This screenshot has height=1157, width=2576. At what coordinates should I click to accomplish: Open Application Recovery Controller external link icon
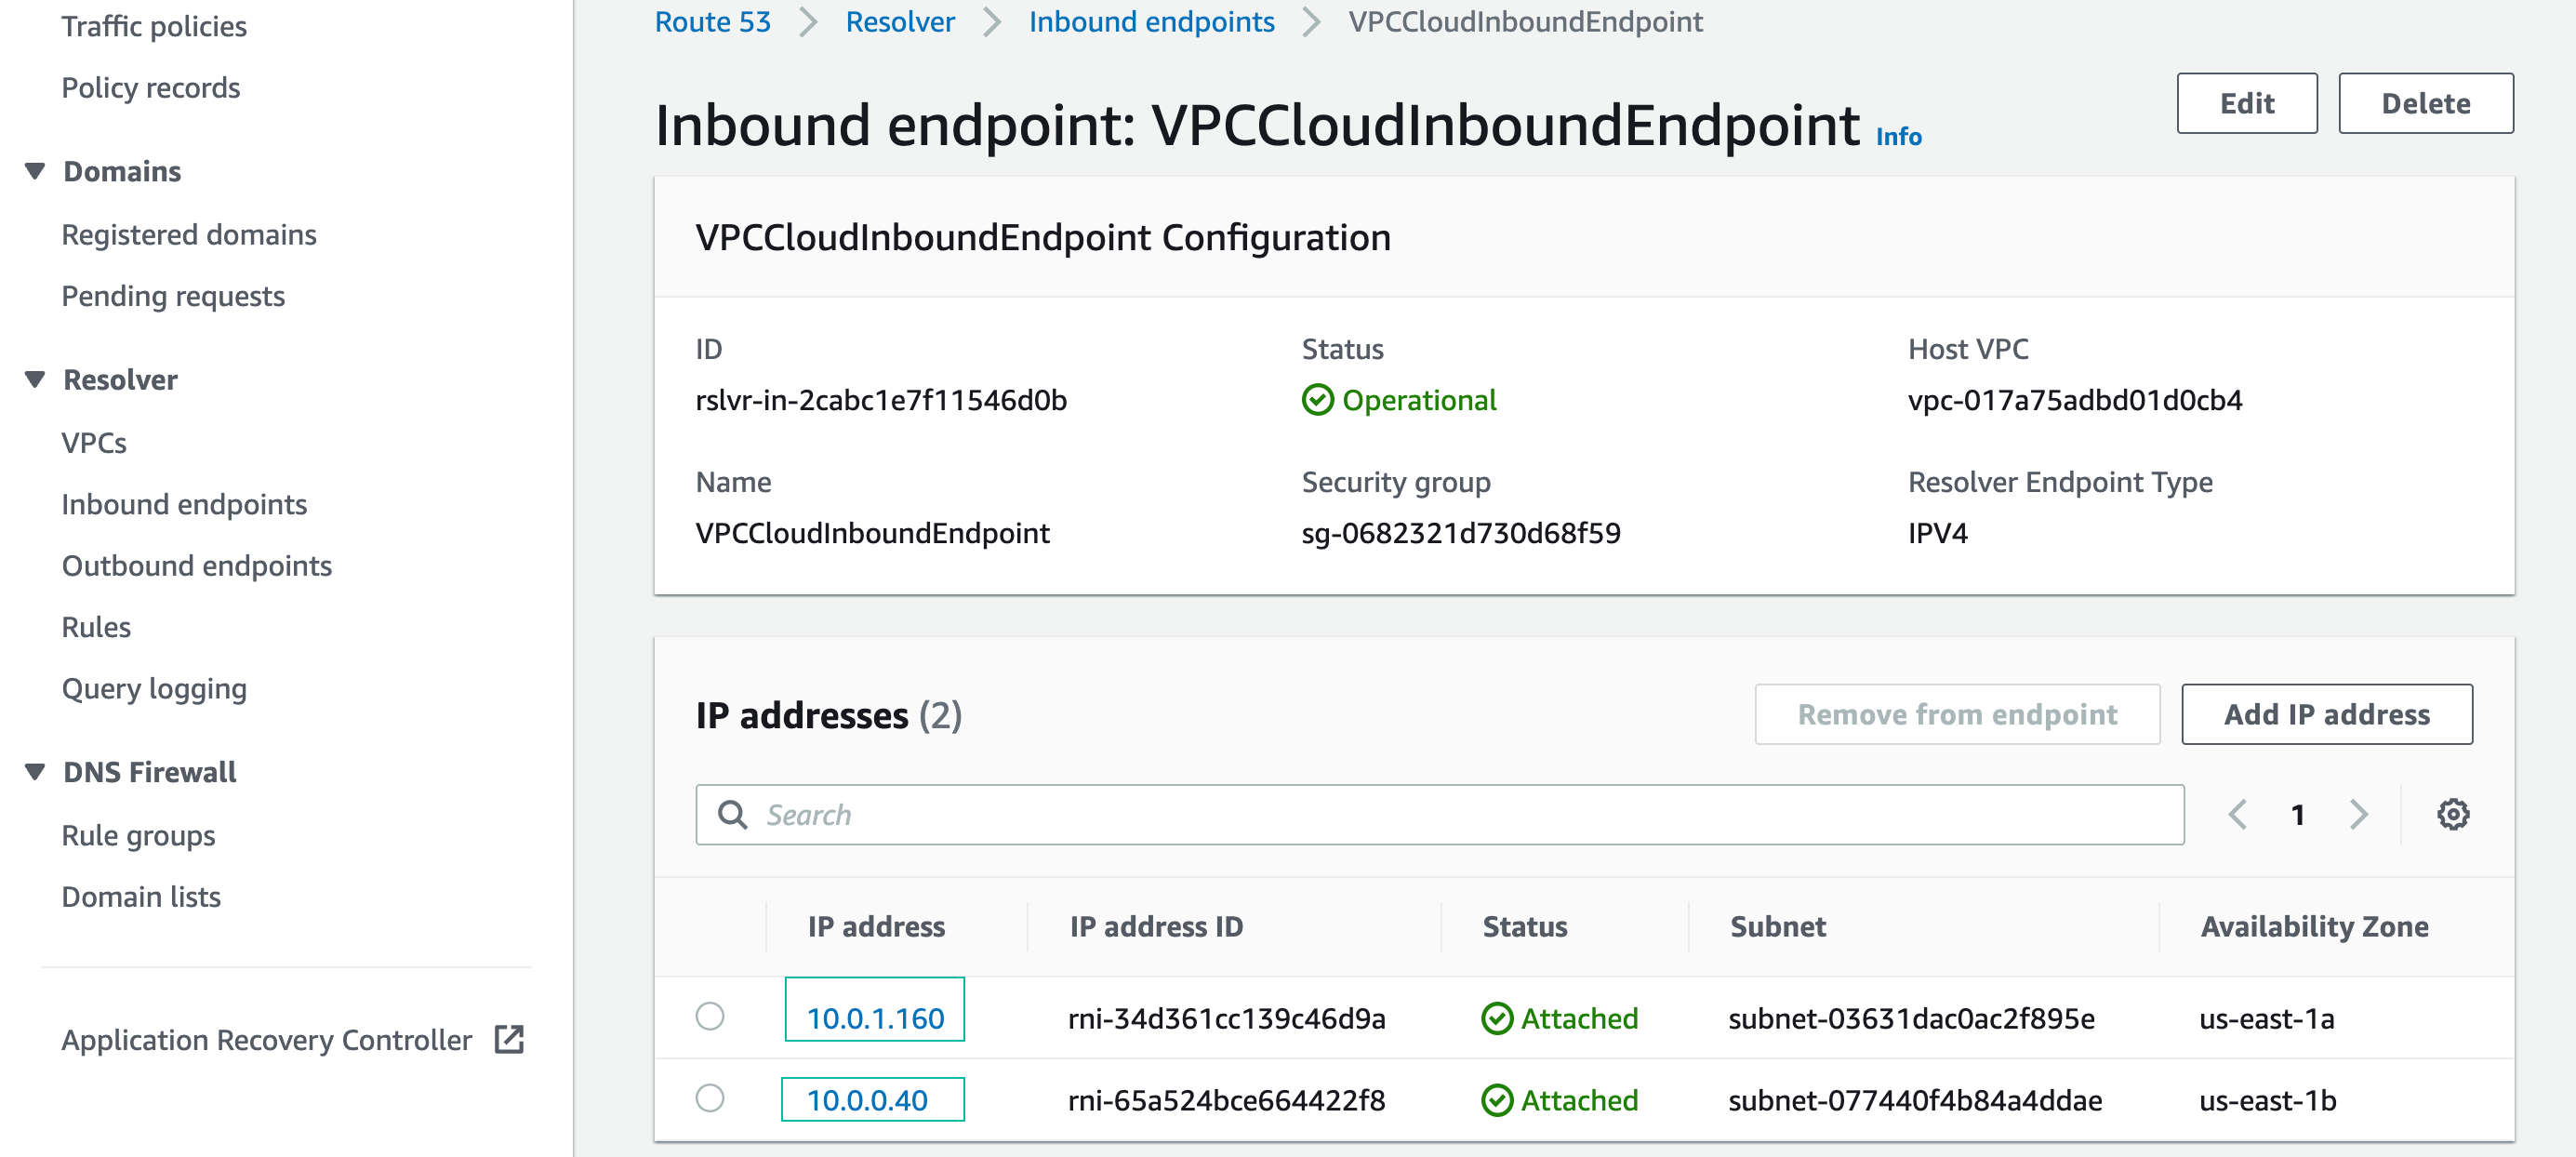pos(509,1040)
